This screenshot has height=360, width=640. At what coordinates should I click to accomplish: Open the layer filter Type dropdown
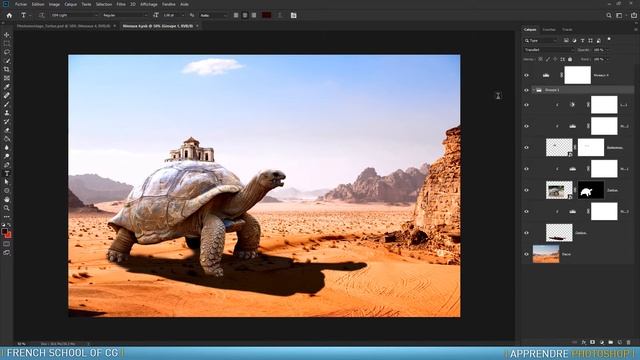pos(541,40)
